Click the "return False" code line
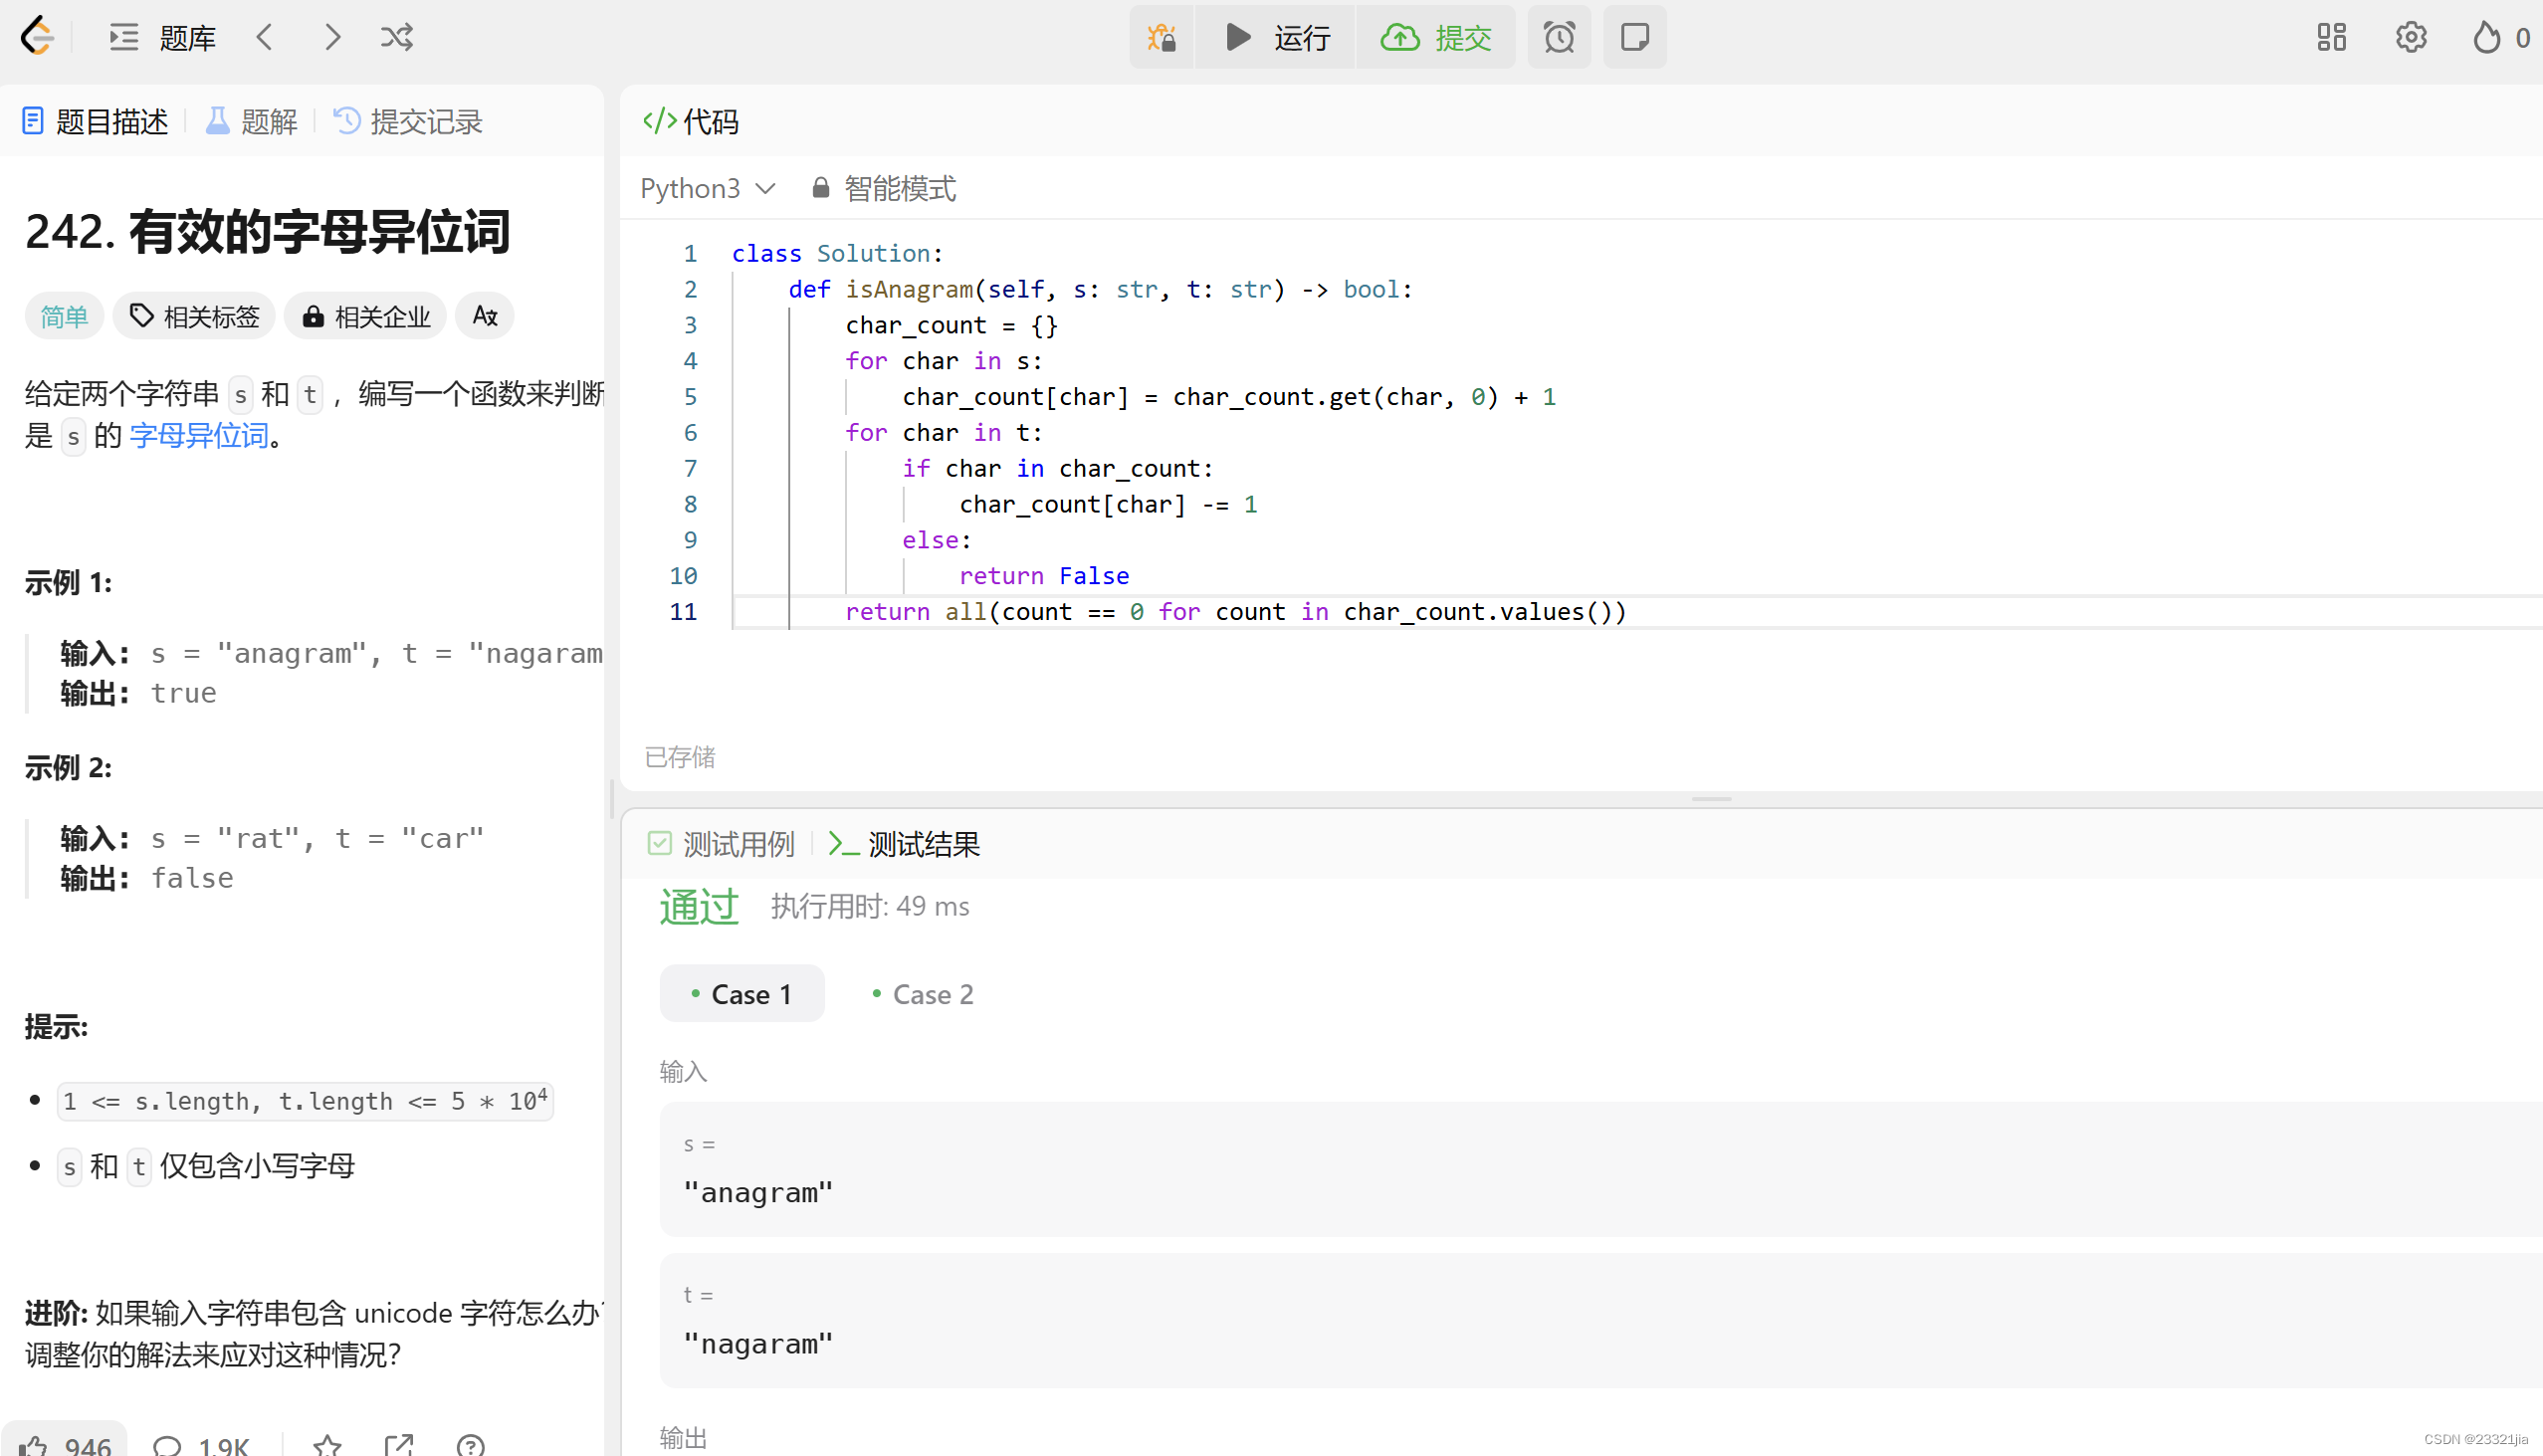The height and width of the screenshot is (1456, 2543). coord(1044,575)
